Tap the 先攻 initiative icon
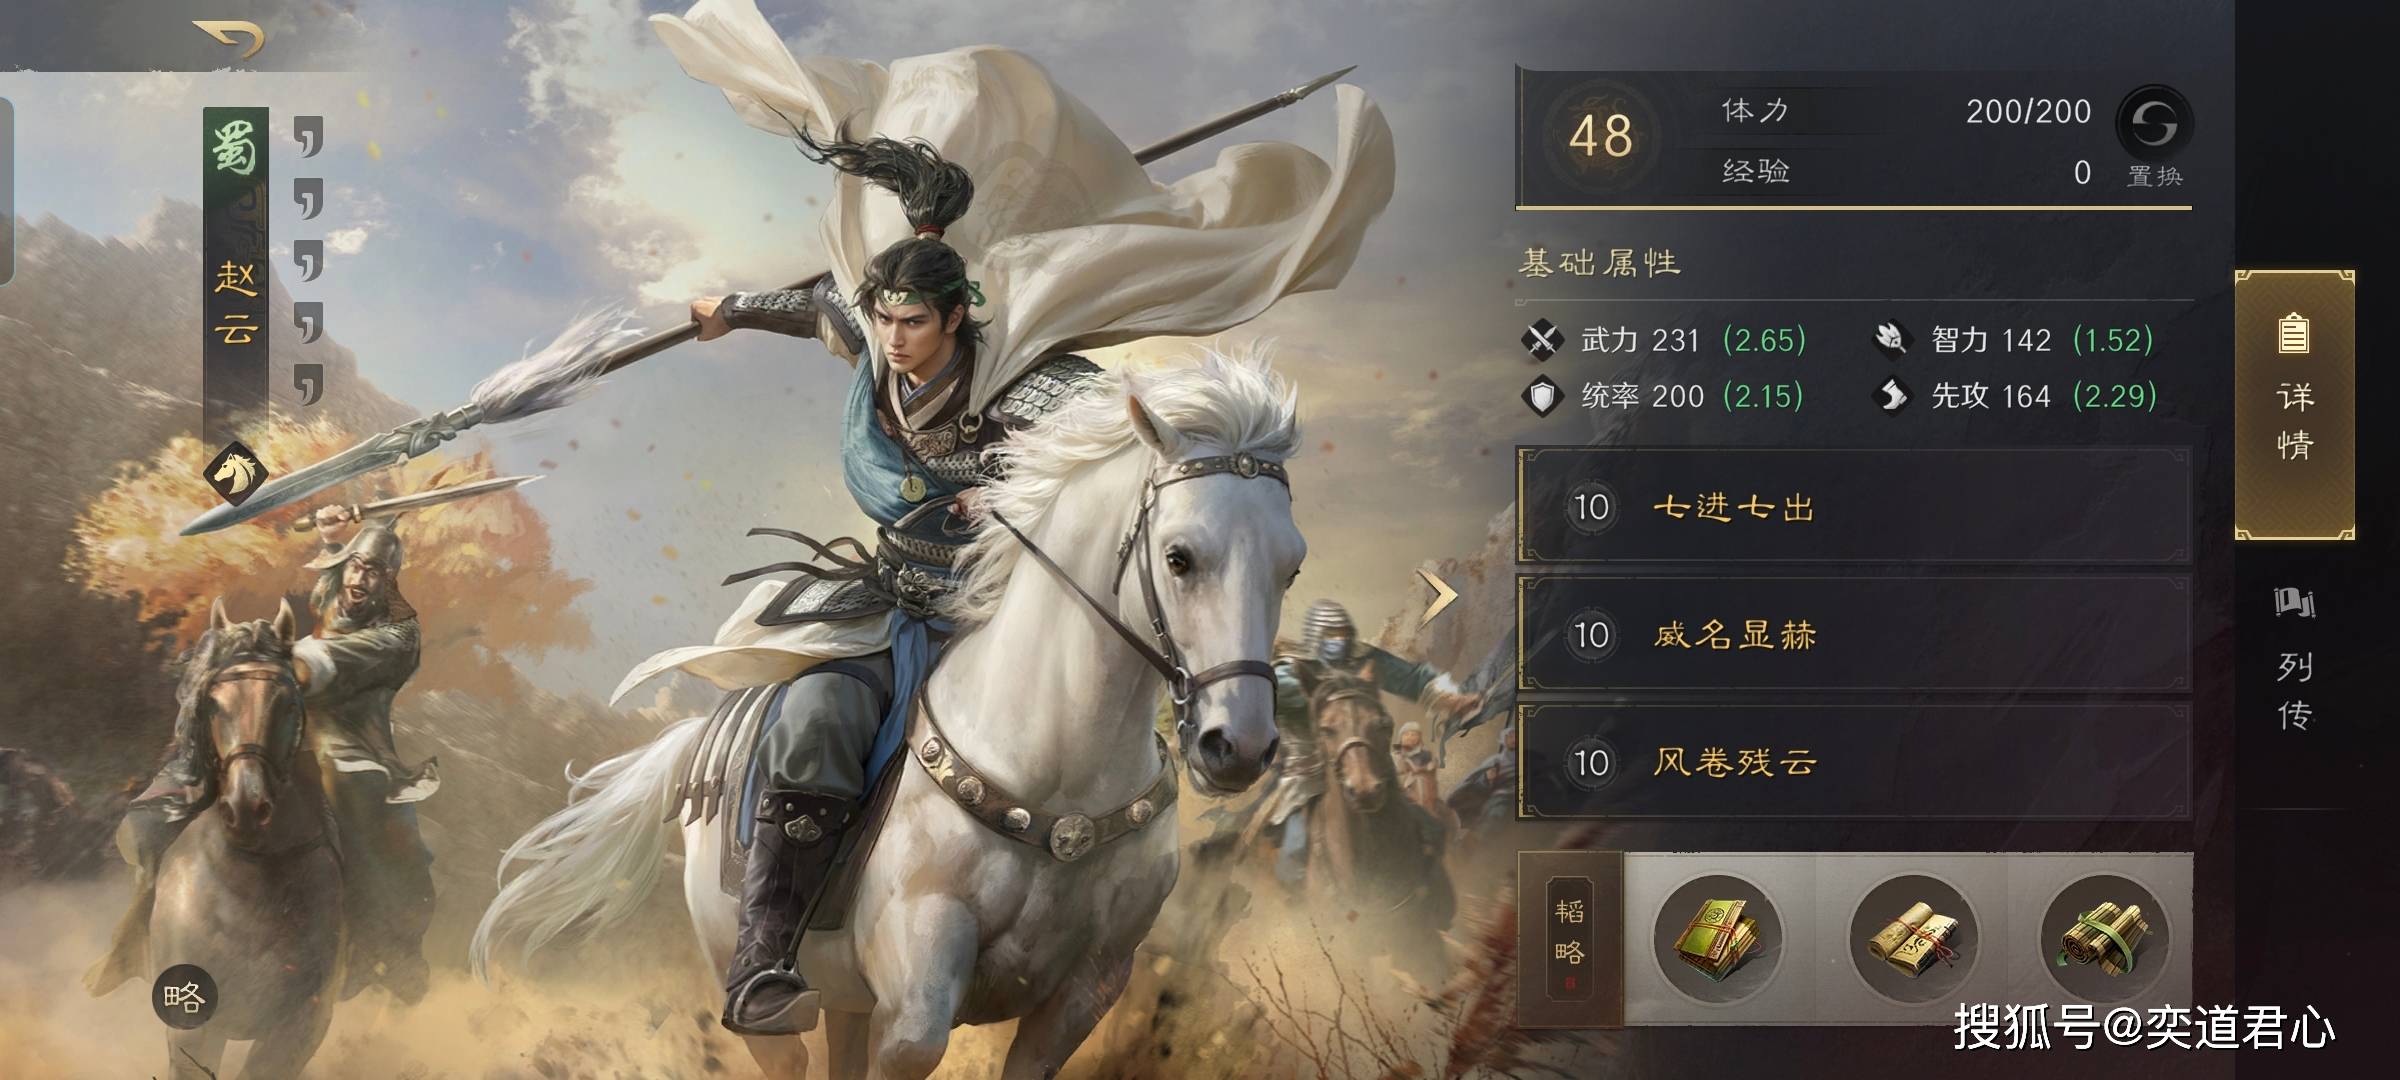The width and height of the screenshot is (2400, 1080). point(1890,396)
